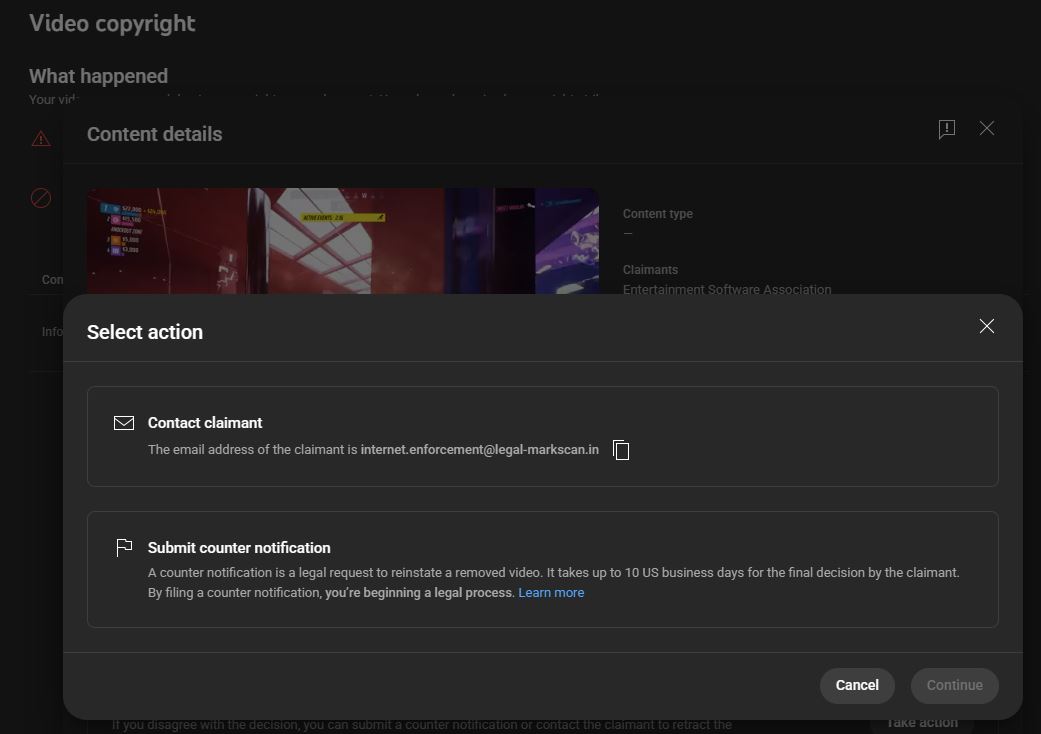Click the Content details heading
This screenshot has height=734, width=1041.
155,134
